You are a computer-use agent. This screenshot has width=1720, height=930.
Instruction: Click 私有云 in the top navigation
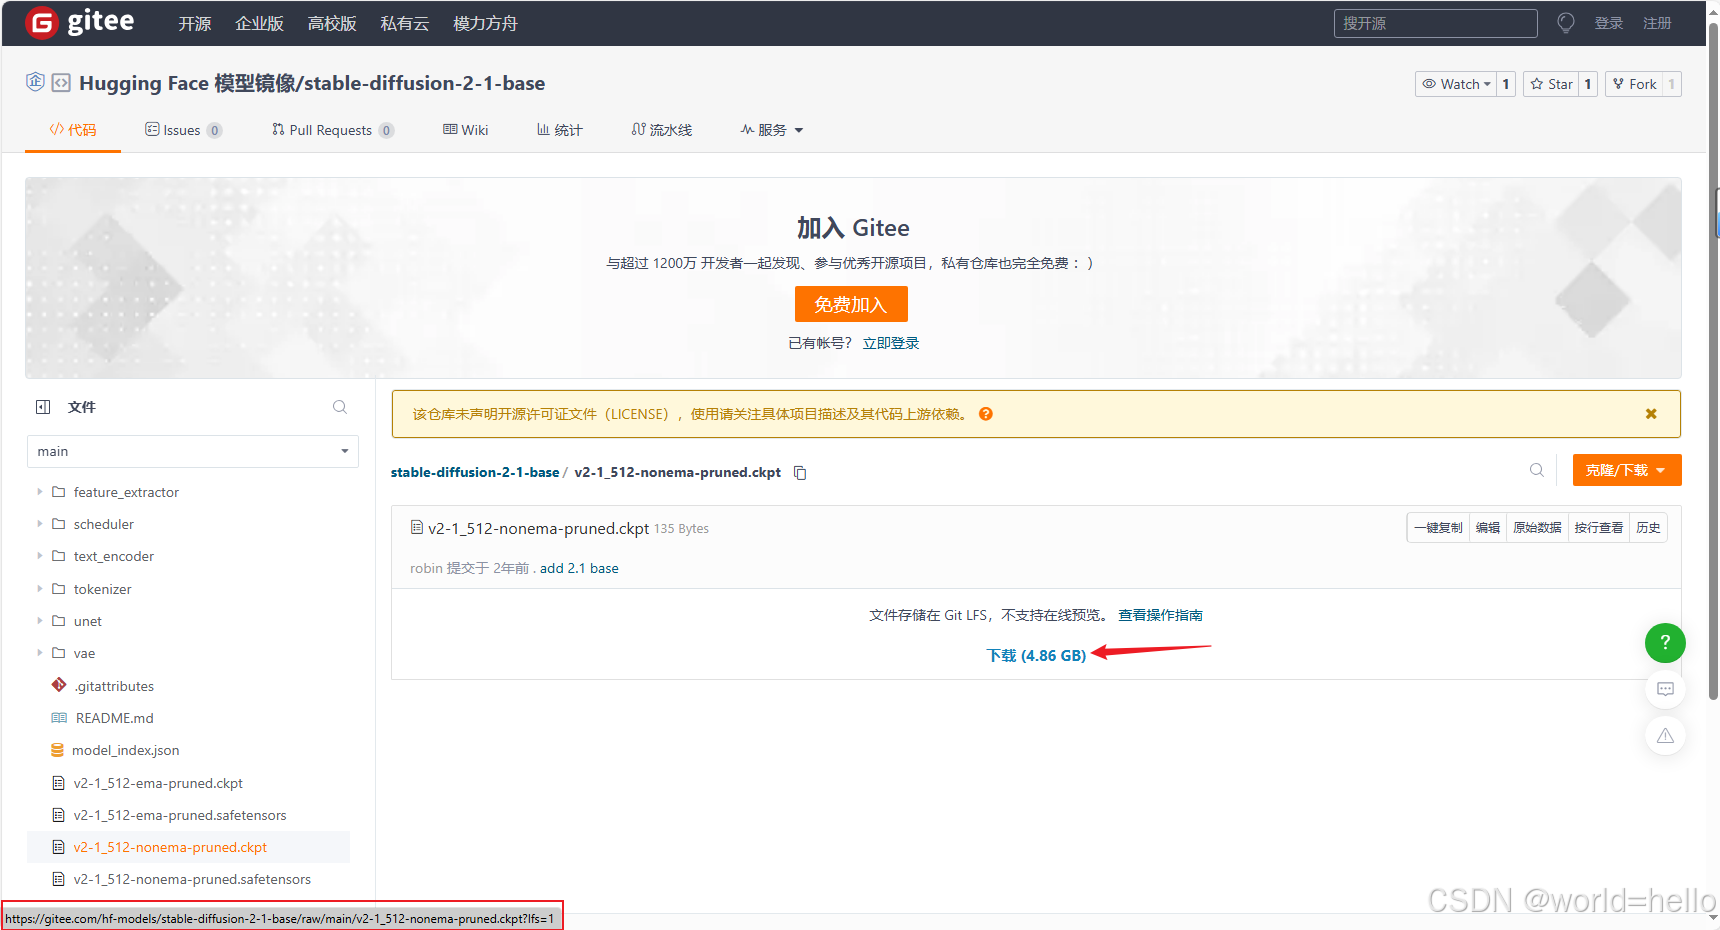click(x=405, y=23)
